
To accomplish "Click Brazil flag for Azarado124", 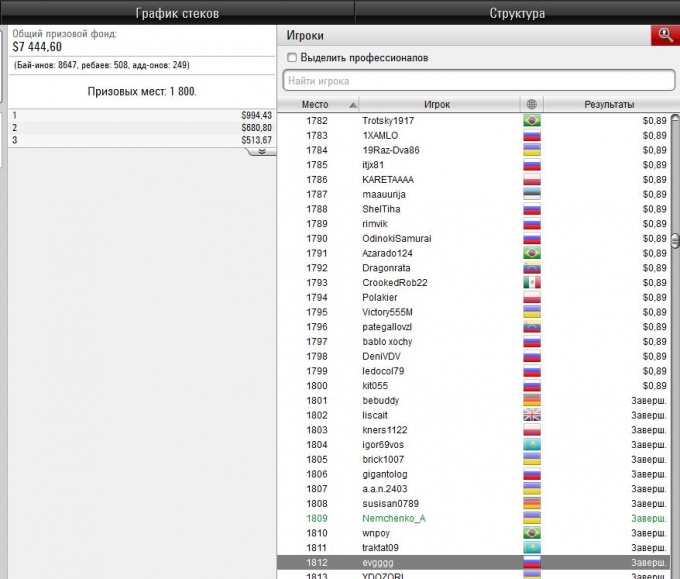I will [532, 253].
